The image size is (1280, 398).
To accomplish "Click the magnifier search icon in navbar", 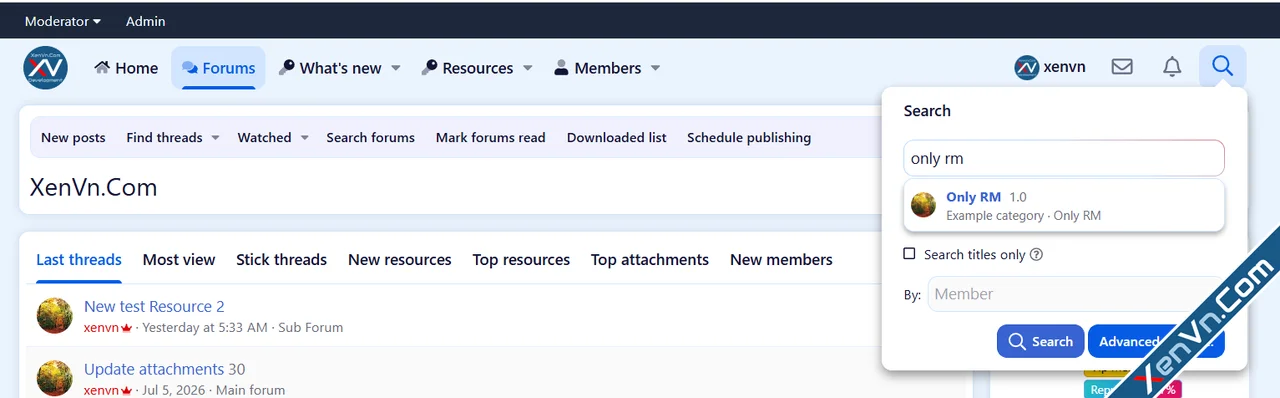I will (x=1222, y=67).
